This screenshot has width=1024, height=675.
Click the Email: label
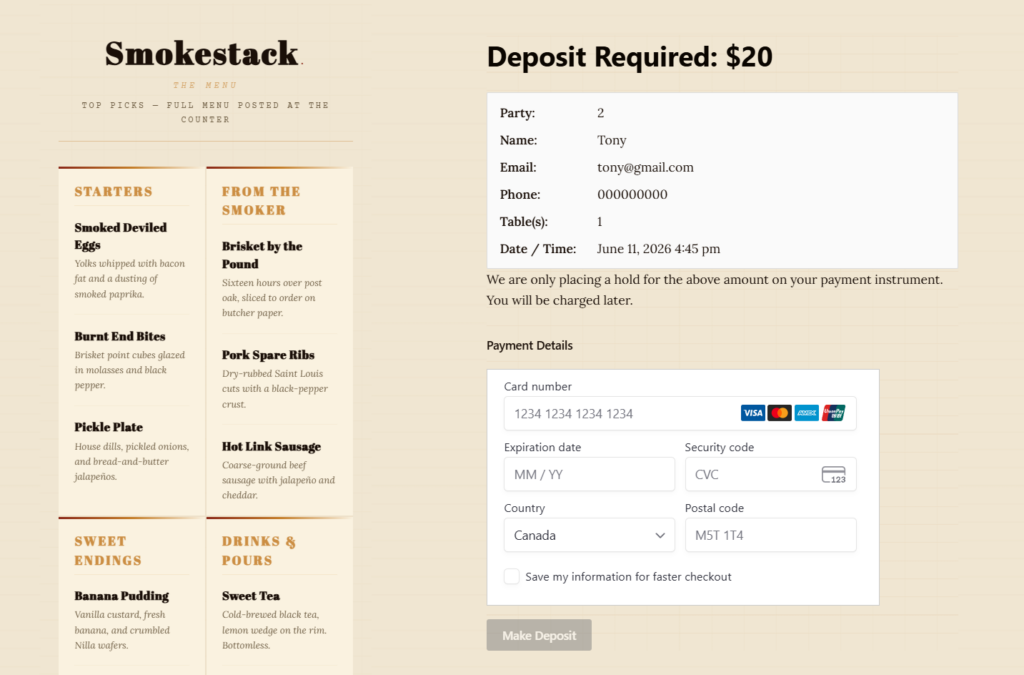point(518,167)
